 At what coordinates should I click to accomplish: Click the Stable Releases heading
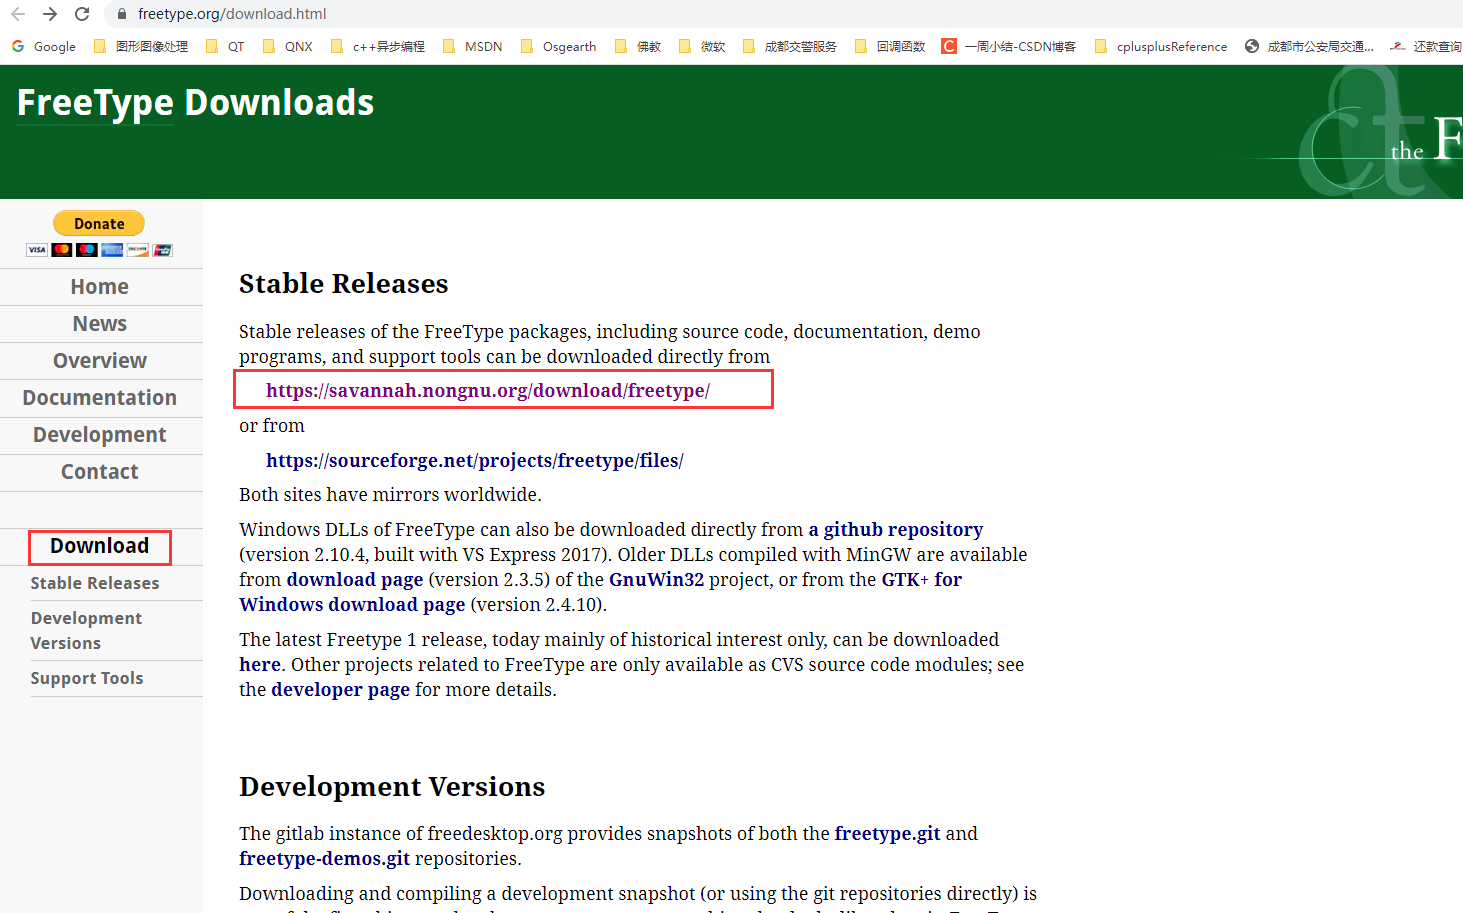click(343, 284)
